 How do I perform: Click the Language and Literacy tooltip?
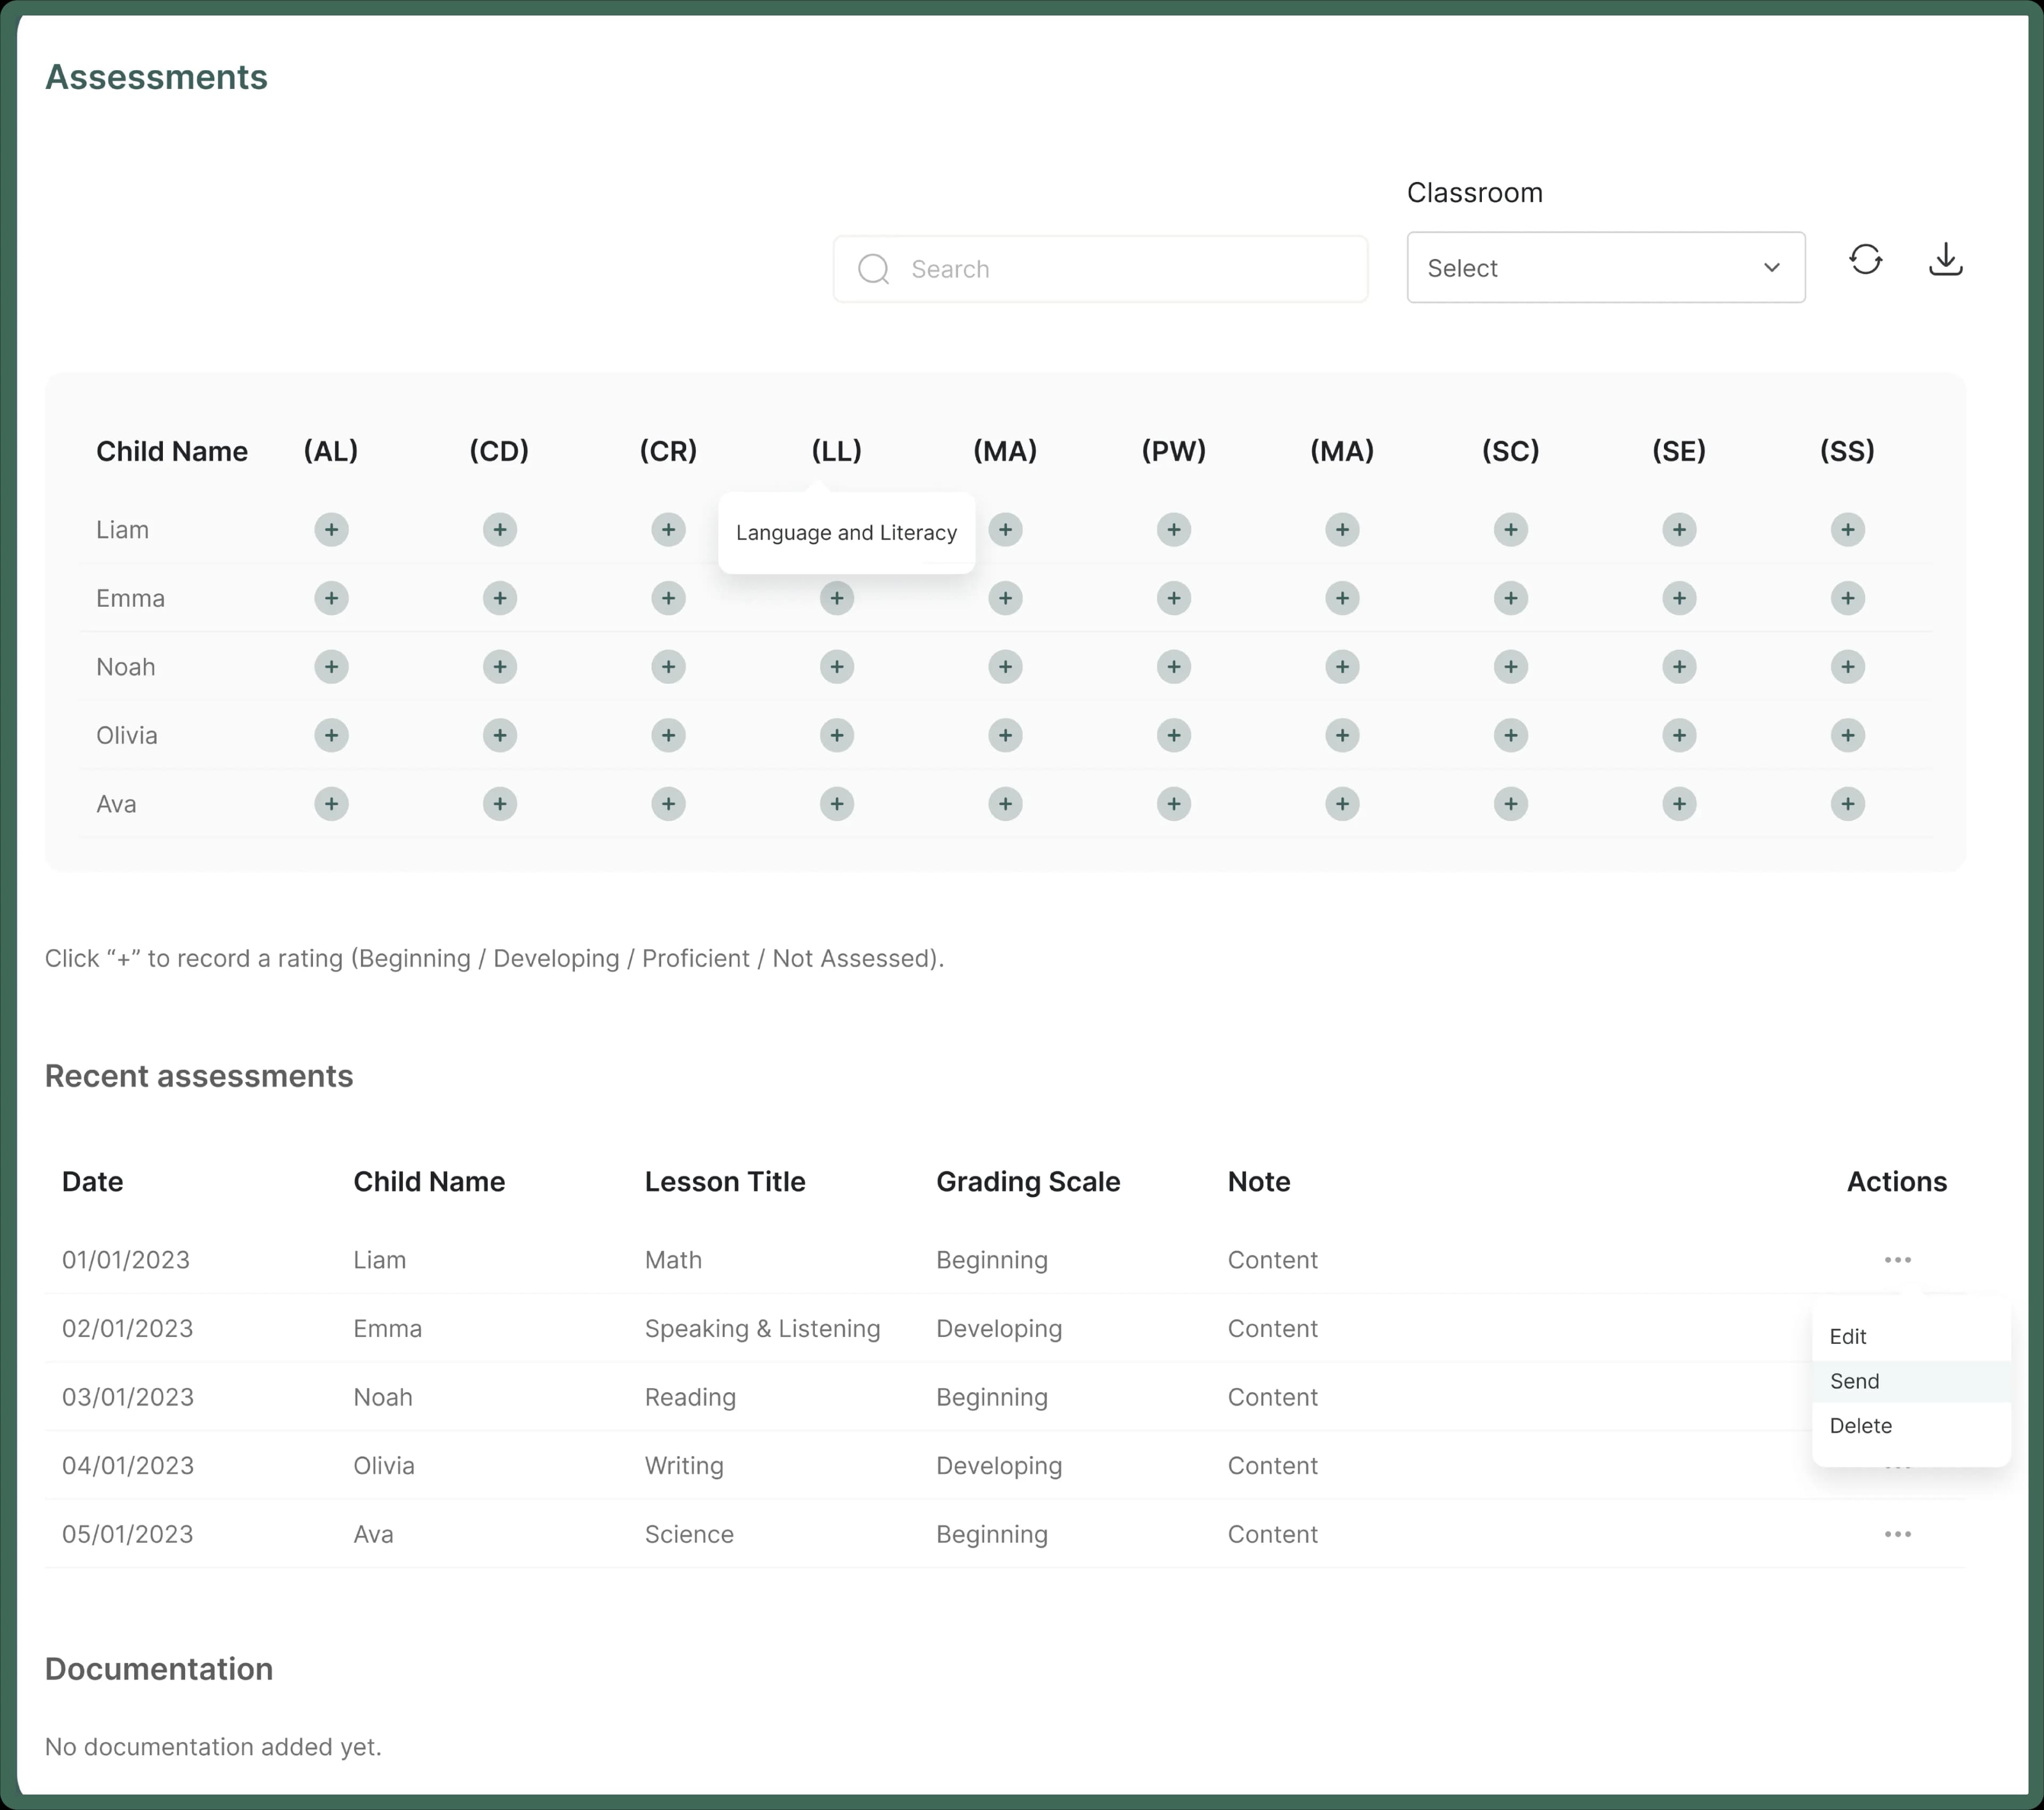click(846, 532)
